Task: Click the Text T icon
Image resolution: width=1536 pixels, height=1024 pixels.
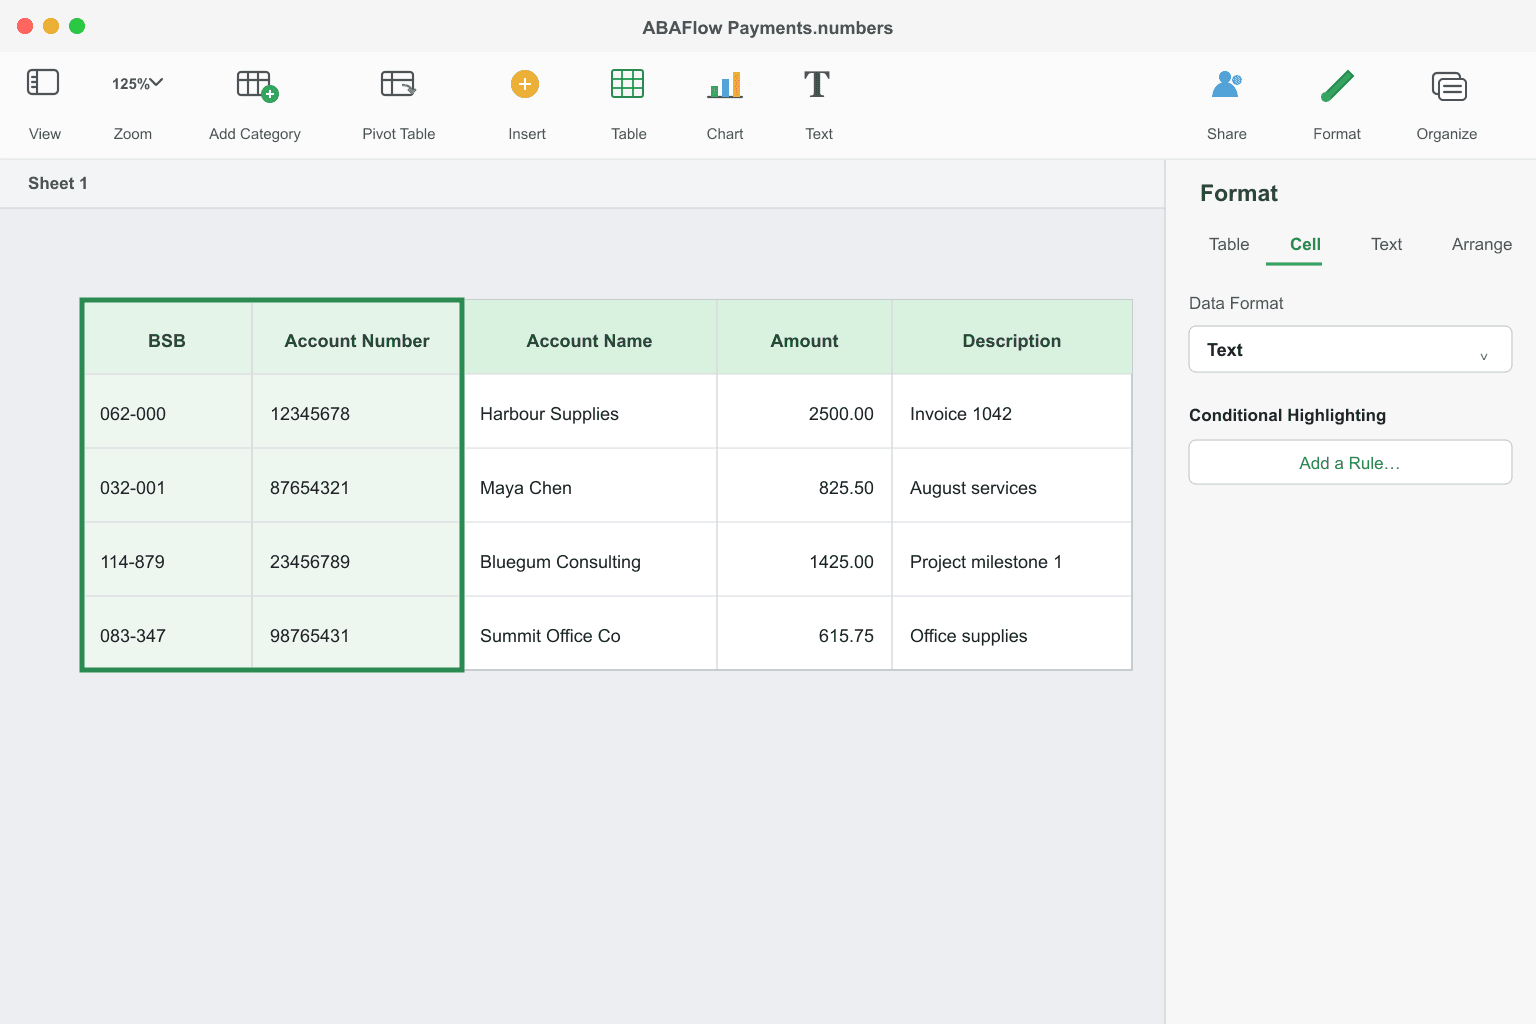Action: point(817,84)
